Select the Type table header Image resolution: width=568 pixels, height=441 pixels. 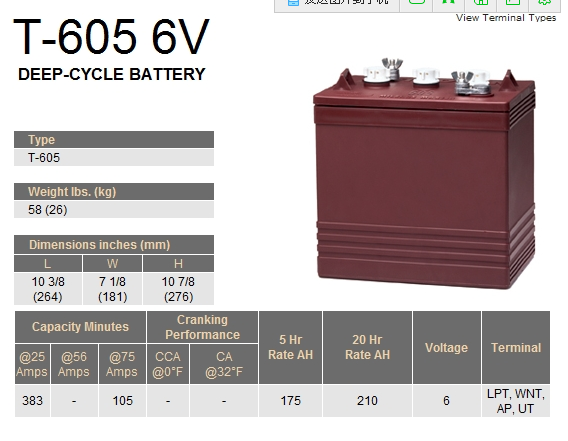[x=114, y=140]
